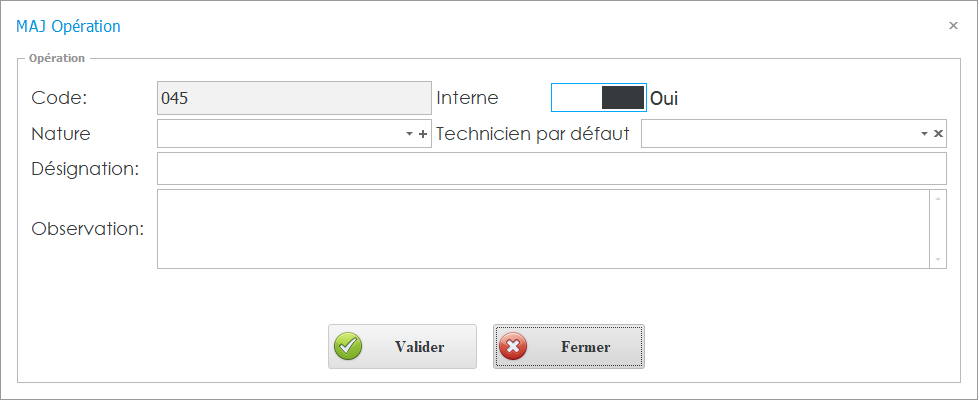Click the red cross icon on Fermer
The height and width of the screenshot is (400, 978).
514,347
